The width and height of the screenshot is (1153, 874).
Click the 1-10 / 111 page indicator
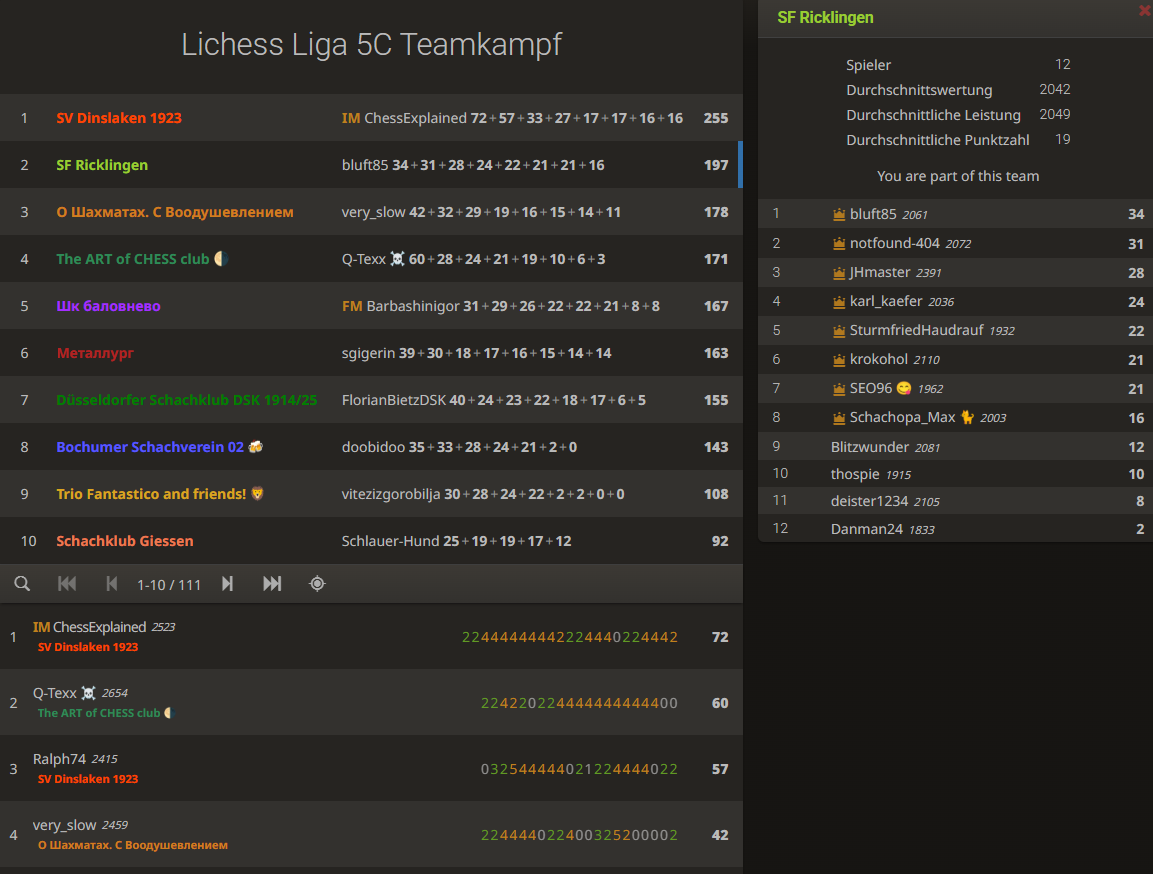(x=169, y=585)
